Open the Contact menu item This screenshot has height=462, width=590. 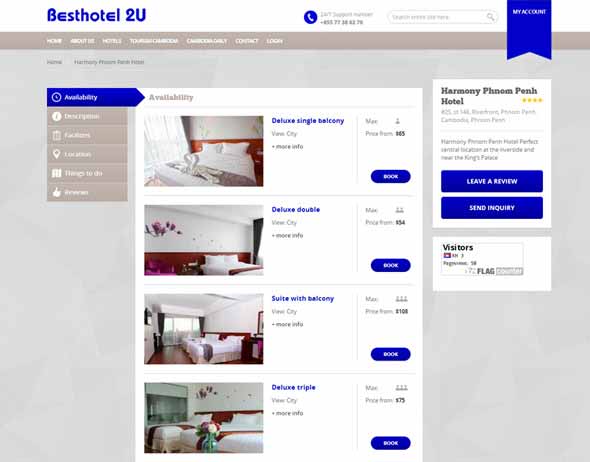247,41
